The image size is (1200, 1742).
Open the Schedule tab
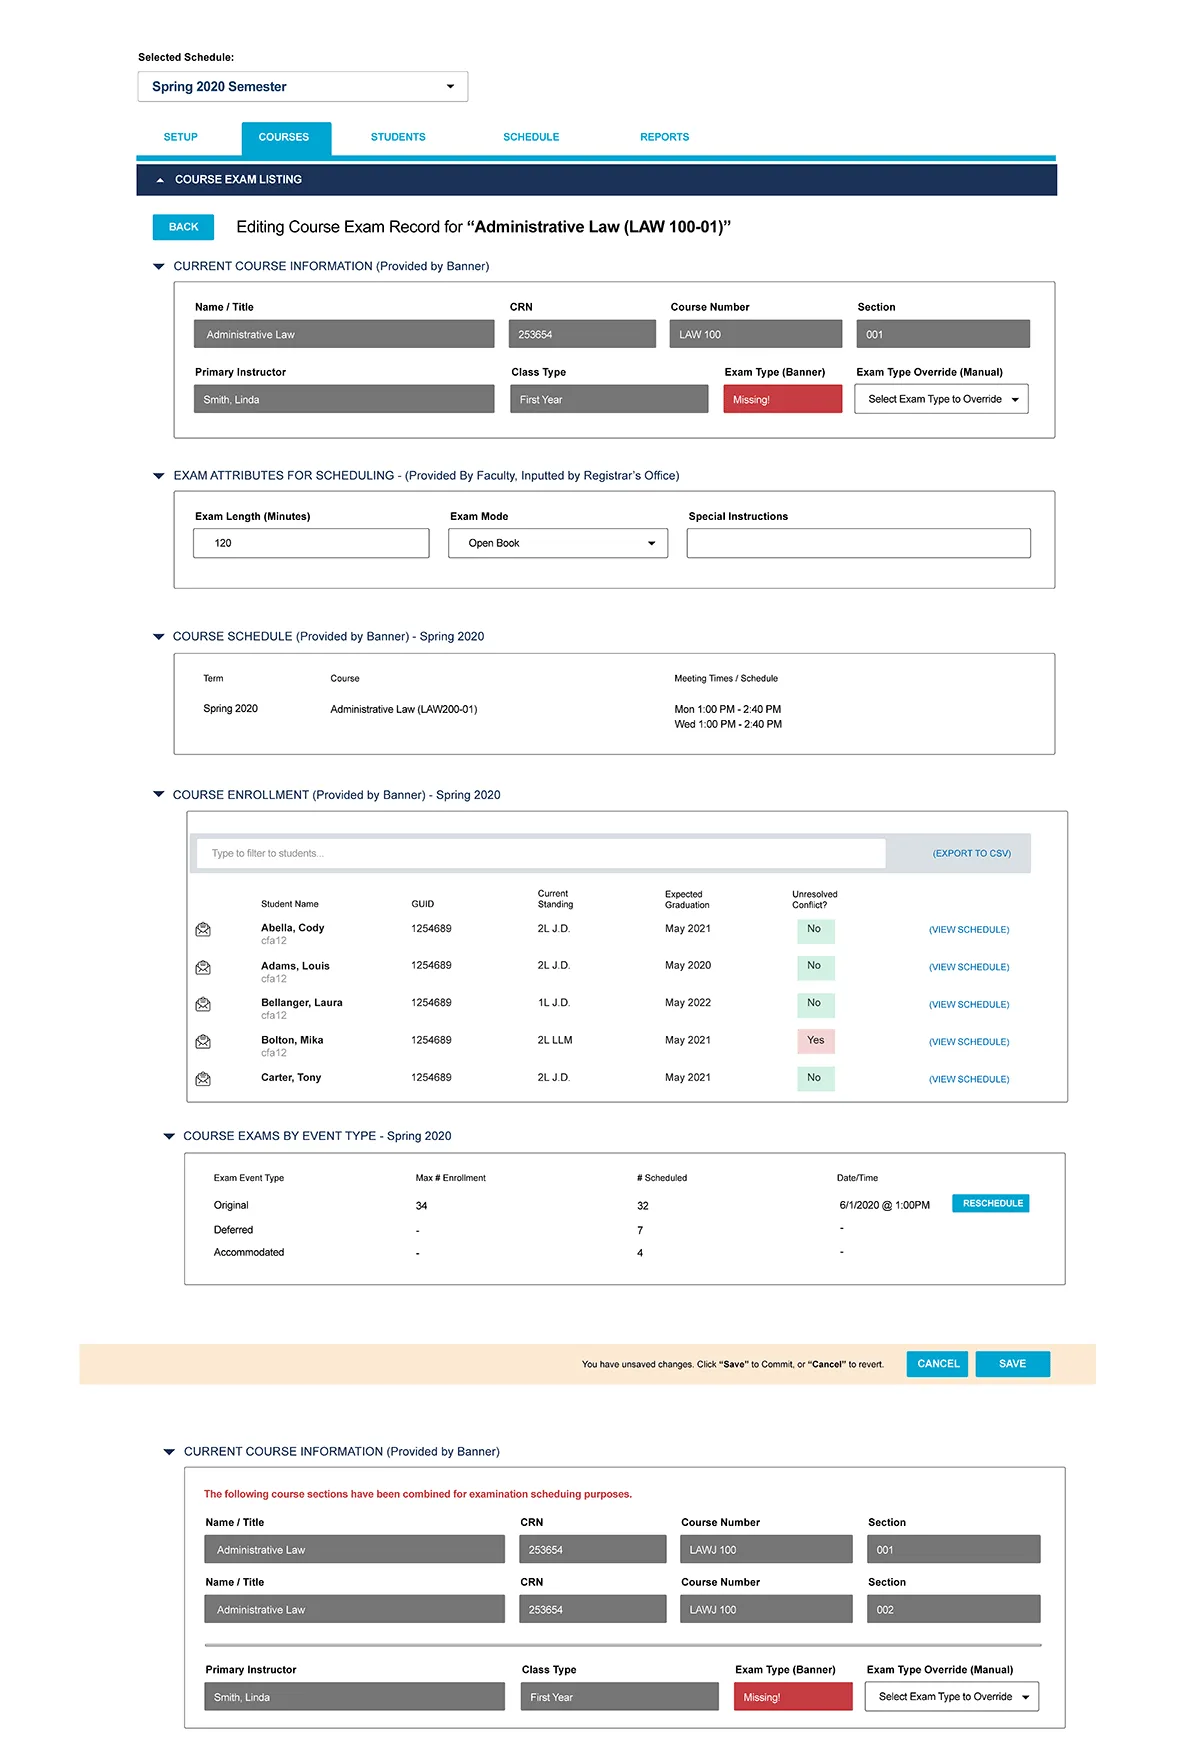coord(531,137)
